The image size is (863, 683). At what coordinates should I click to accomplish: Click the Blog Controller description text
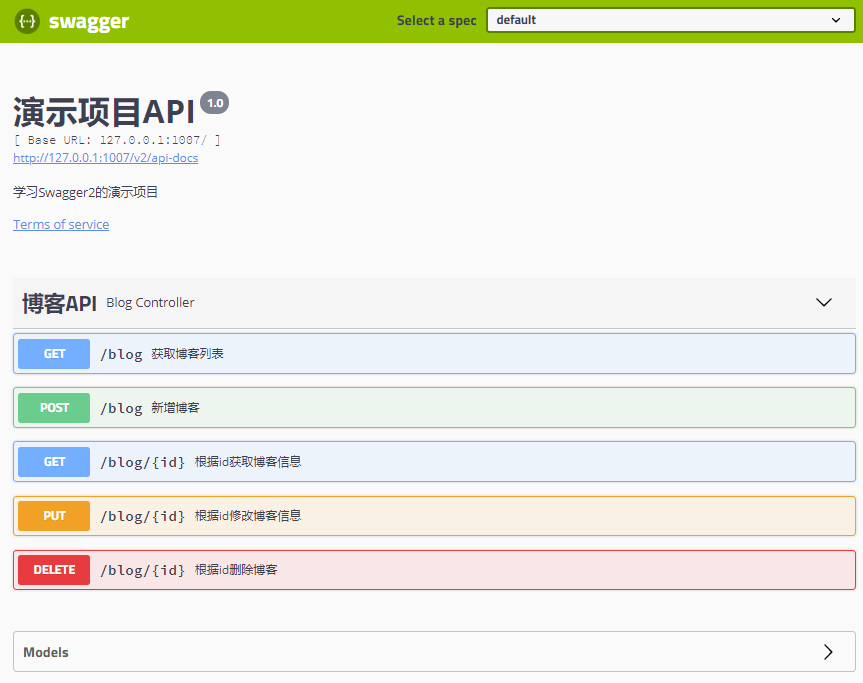(150, 303)
